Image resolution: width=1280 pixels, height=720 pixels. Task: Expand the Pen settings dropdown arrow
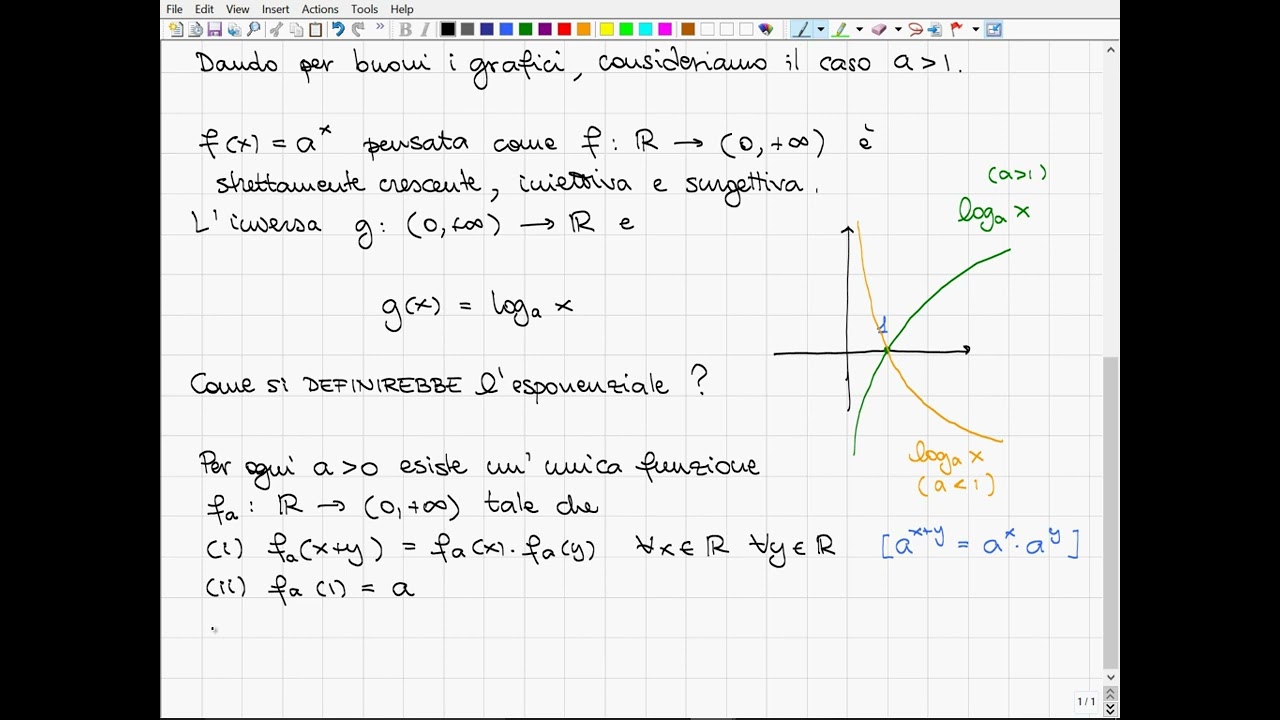(821, 29)
